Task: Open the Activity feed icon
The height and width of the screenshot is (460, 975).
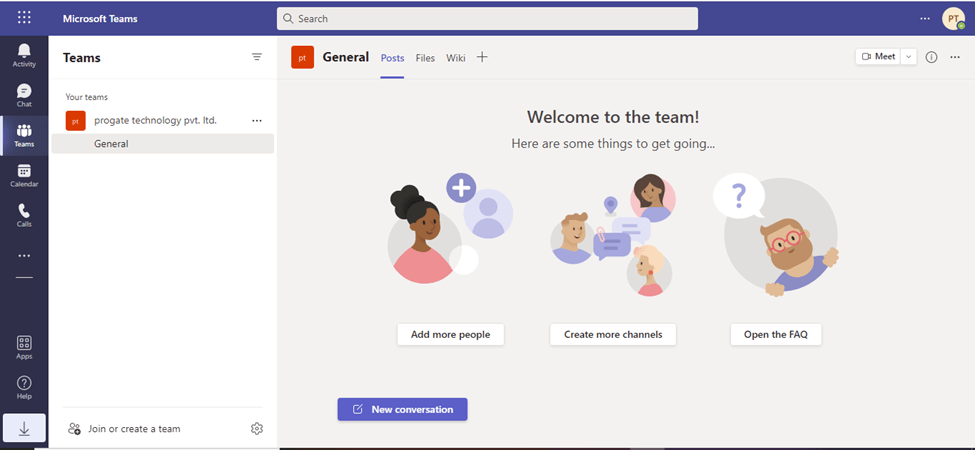Action: [x=24, y=55]
